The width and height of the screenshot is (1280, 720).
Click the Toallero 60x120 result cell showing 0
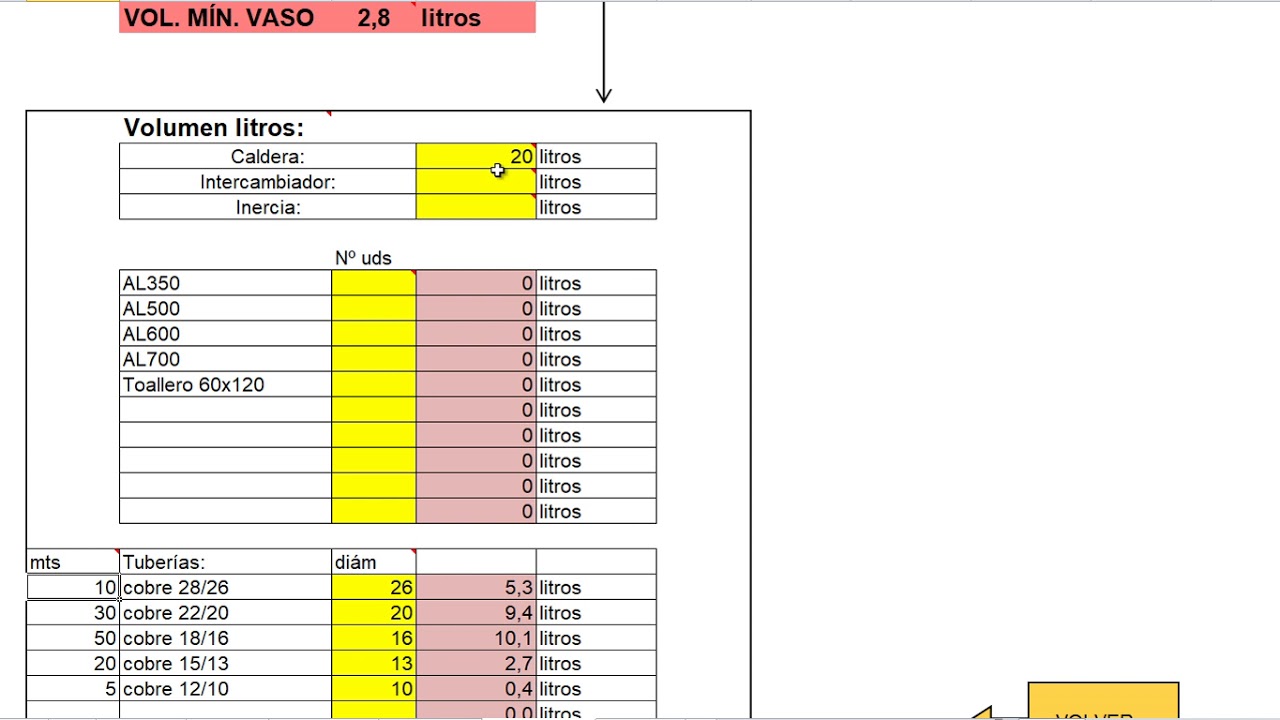click(x=476, y=385)
